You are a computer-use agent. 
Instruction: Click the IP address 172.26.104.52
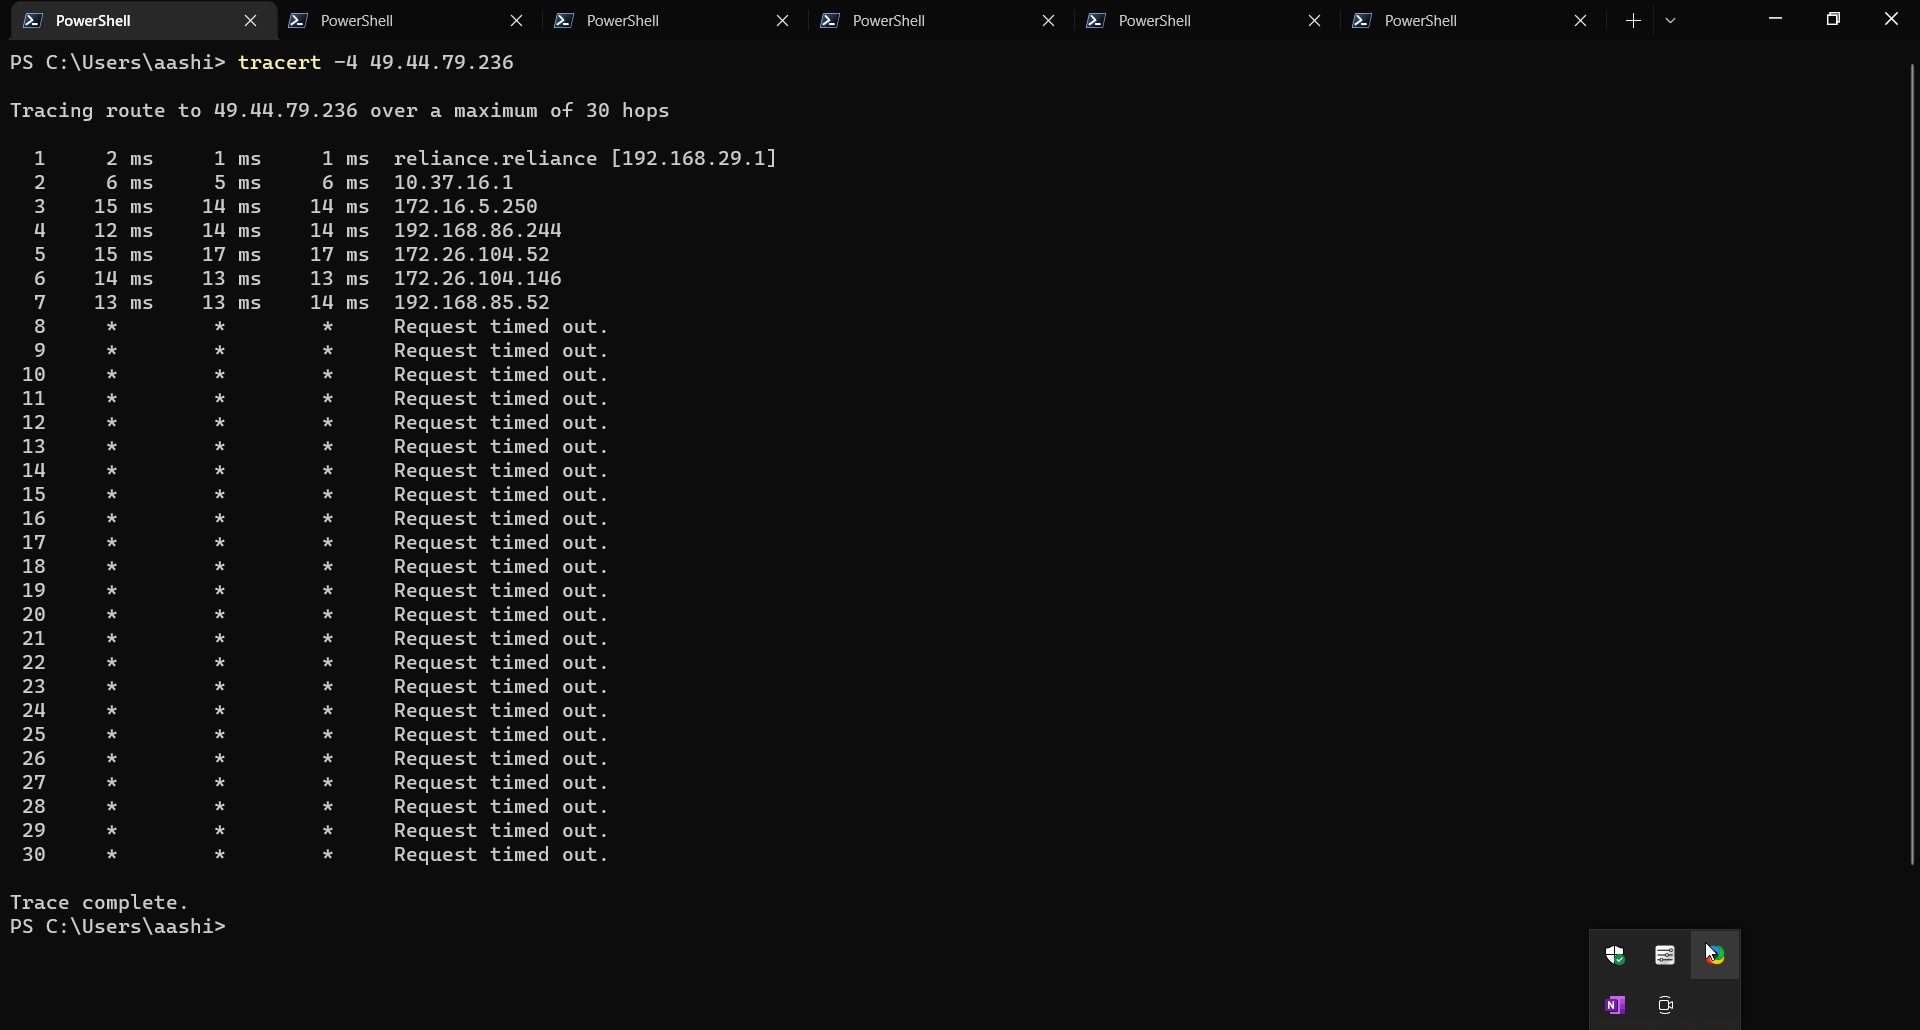point(471,254)
